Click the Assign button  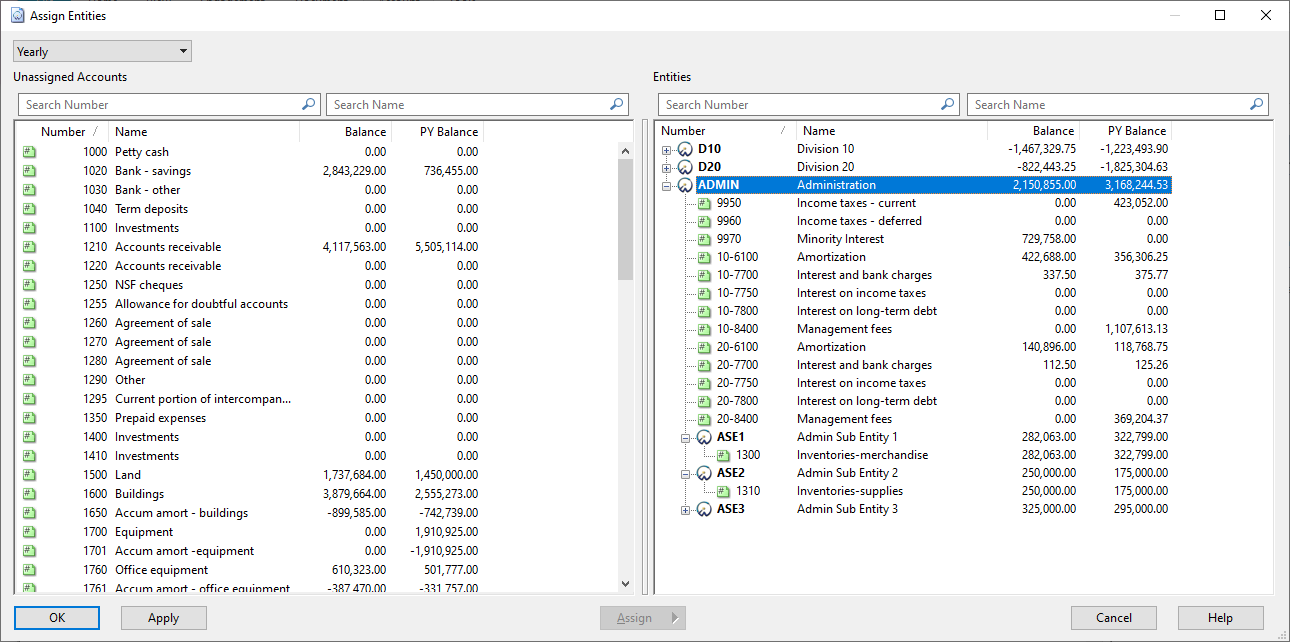coord(643,618)
